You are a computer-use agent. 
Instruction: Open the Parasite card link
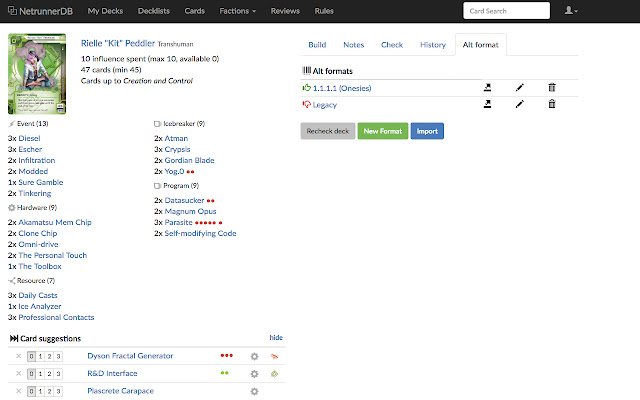click(178, 222)
